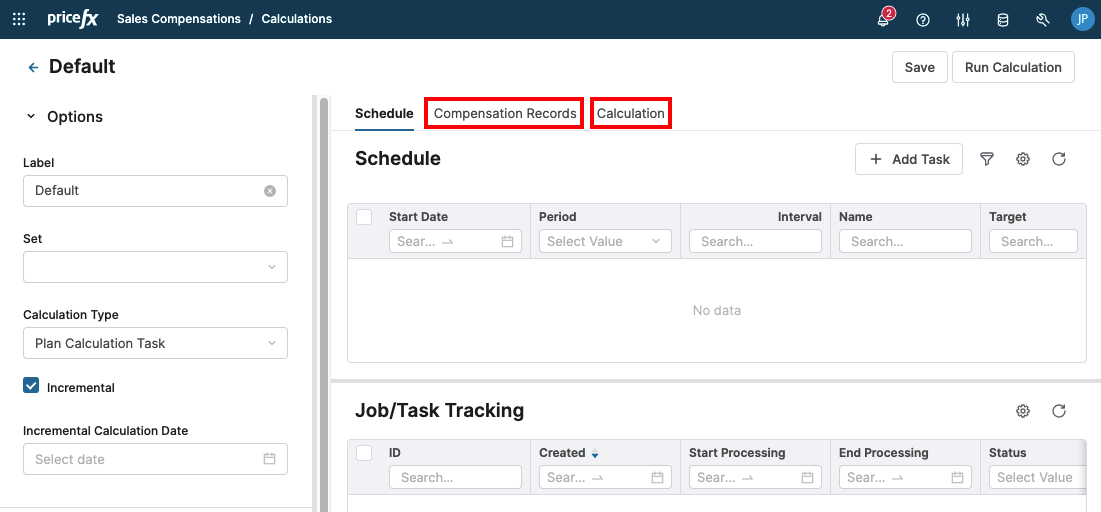This screenshot has height=512, width=1101.
Task: Refresh the Job/Task Tracking table
Action: tap(1059, 411)
